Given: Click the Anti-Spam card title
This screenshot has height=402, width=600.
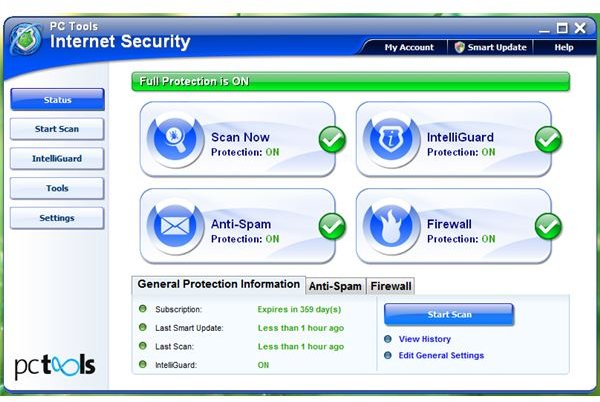Looking at the screenshot, I should (x=241, y=224).
